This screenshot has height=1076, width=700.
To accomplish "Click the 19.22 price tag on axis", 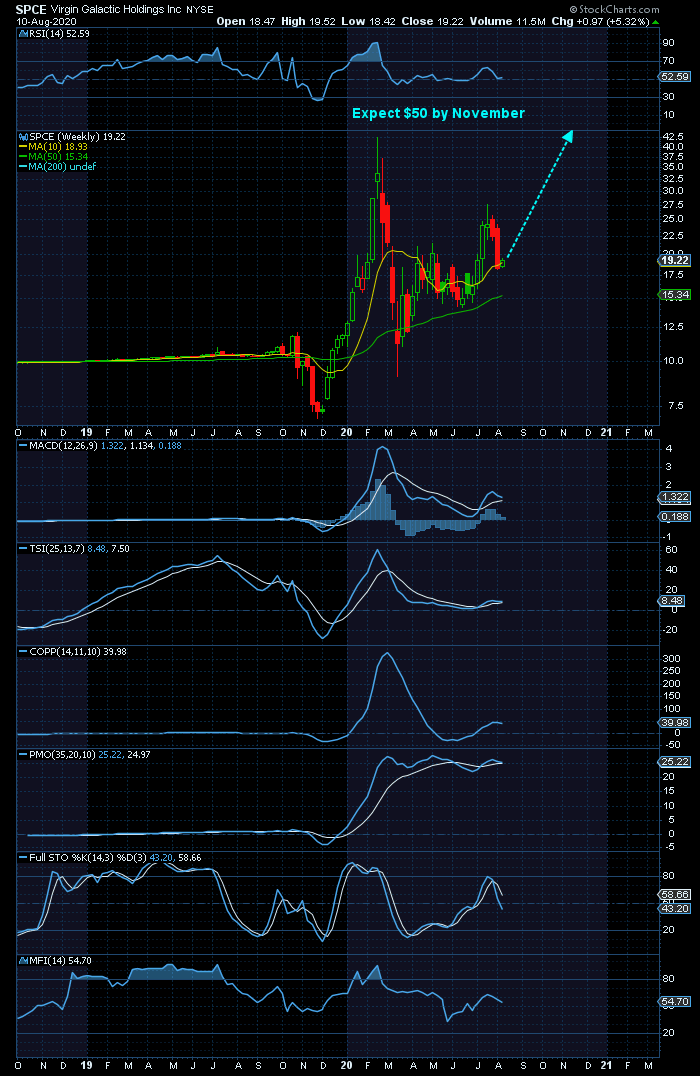I will 675,260.
